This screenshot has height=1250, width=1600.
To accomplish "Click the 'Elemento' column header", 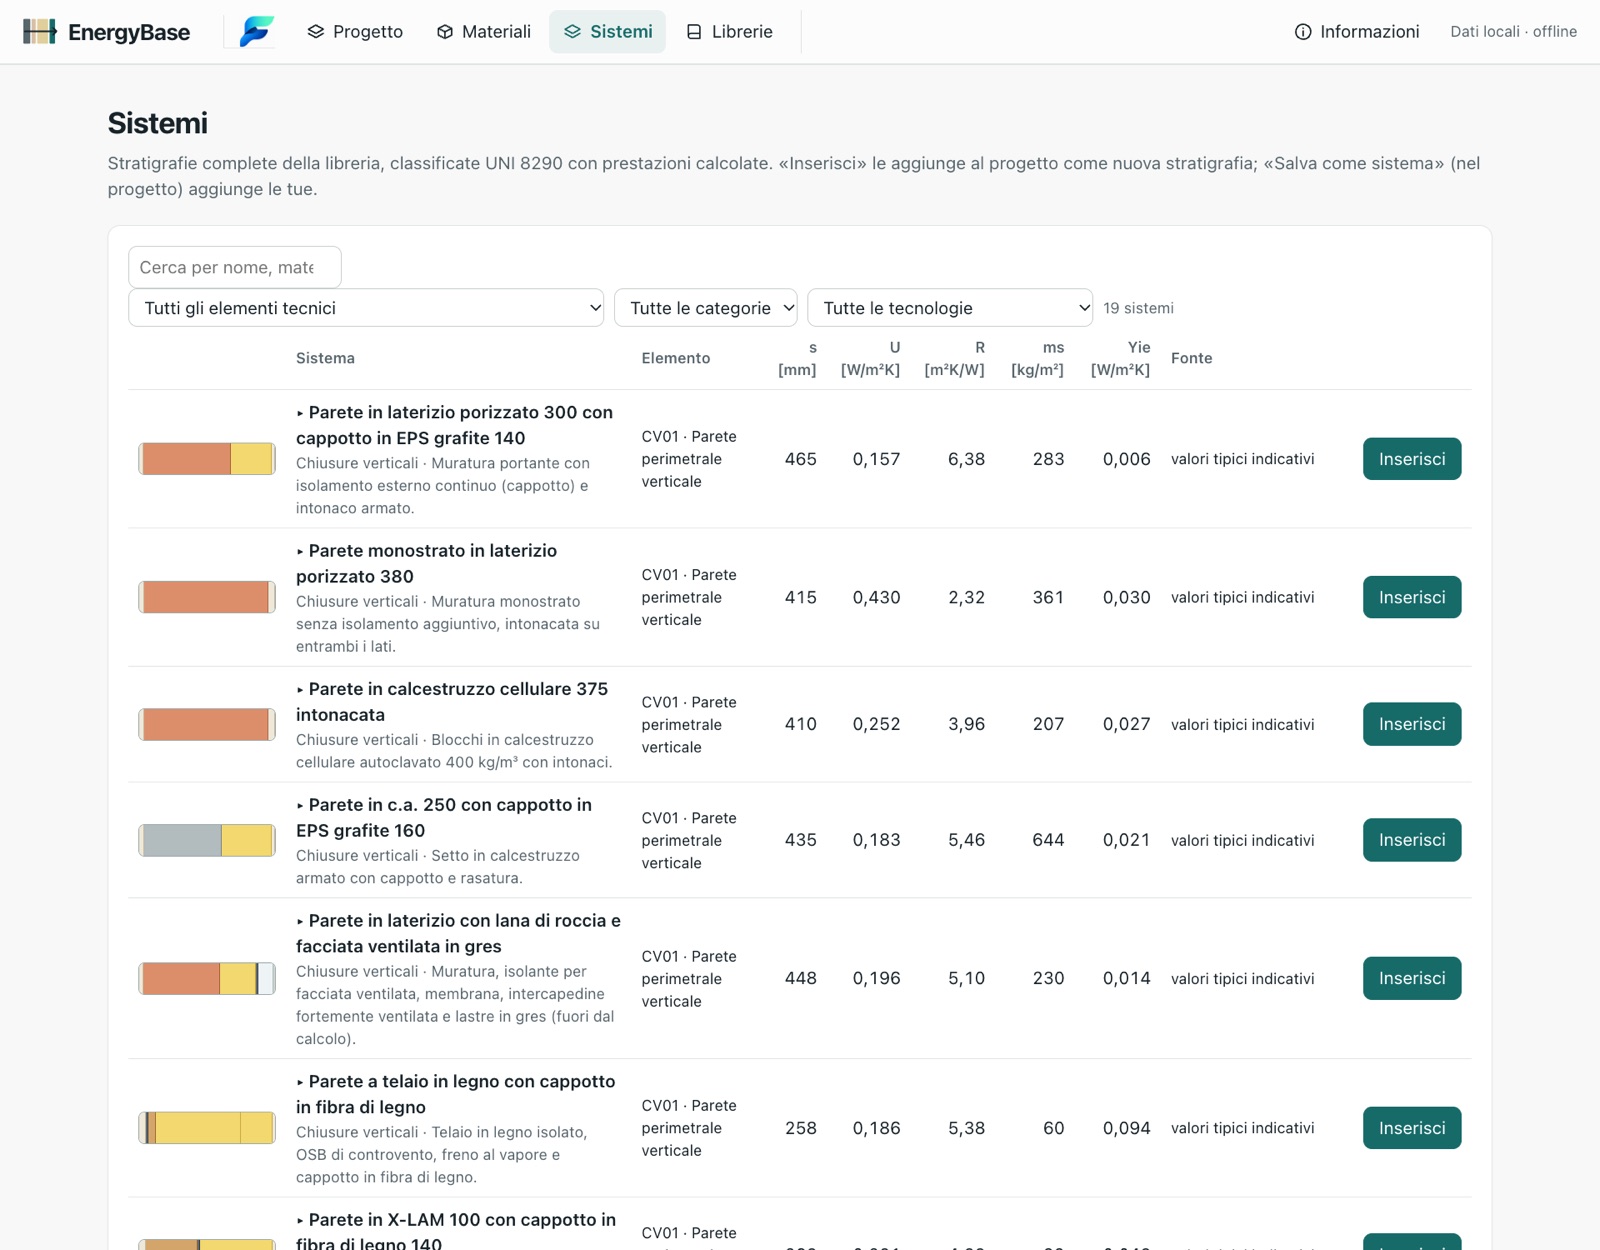I will pyautogui.click(x=676, y=358).
